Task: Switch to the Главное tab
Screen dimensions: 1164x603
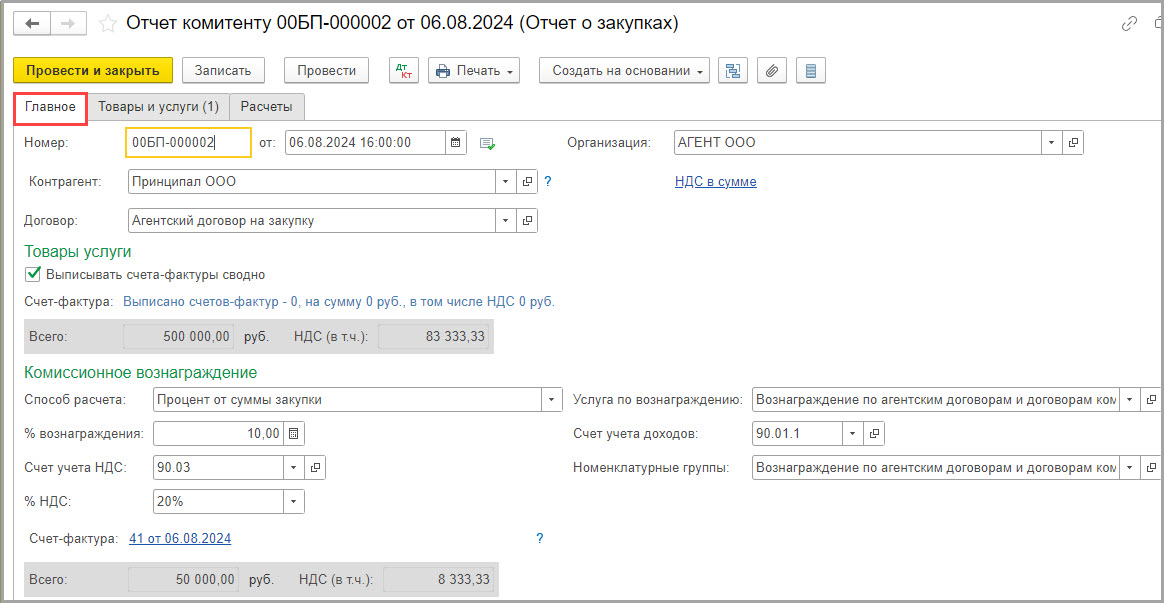Action: pyautogui.click(x=50, y=107)
